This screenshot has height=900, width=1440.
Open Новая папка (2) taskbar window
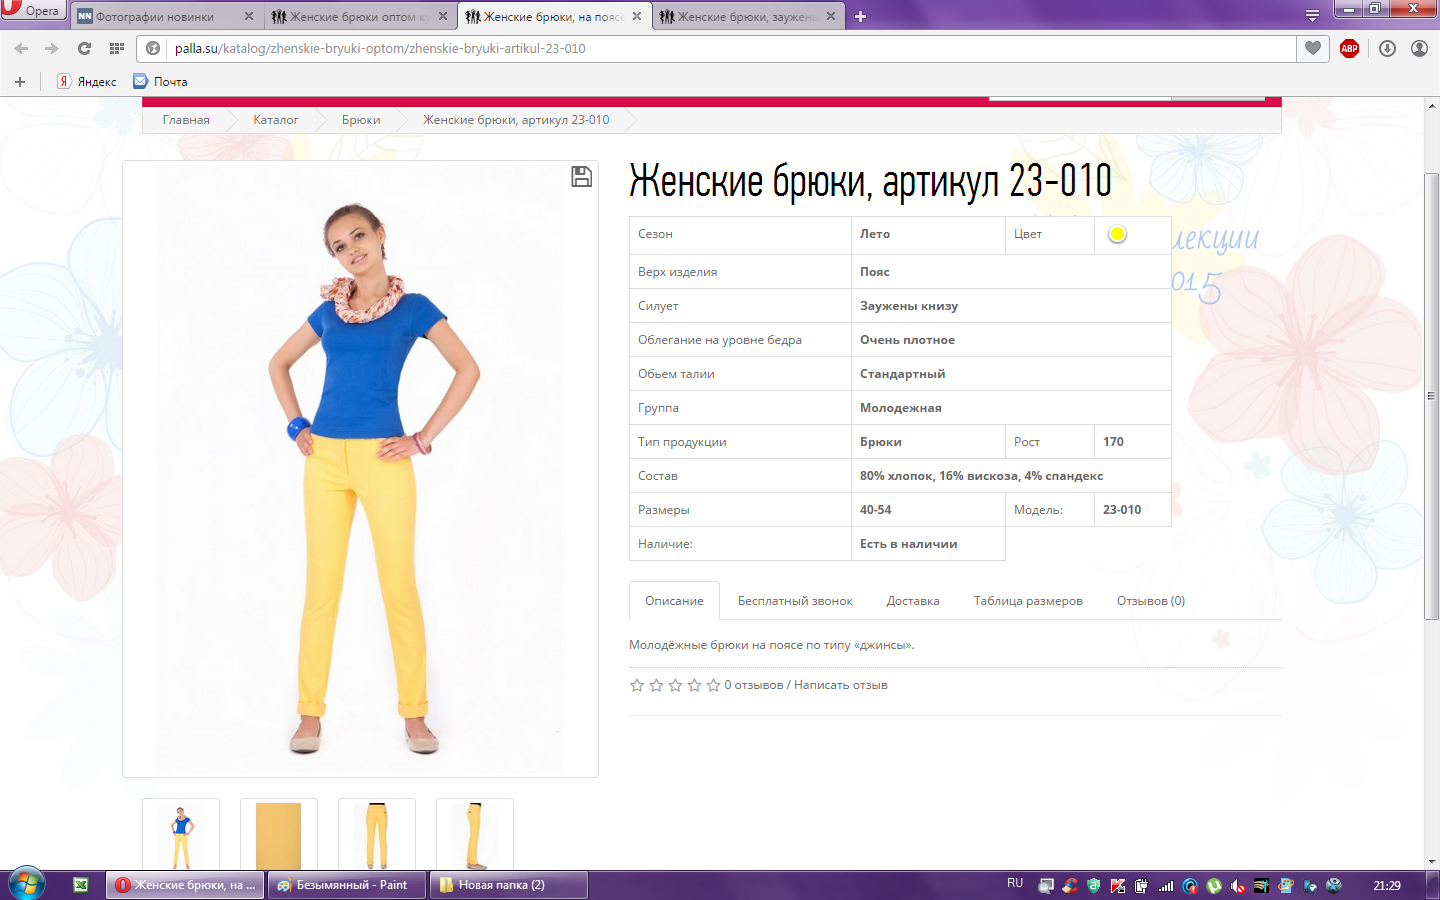[x=508, y=885]
